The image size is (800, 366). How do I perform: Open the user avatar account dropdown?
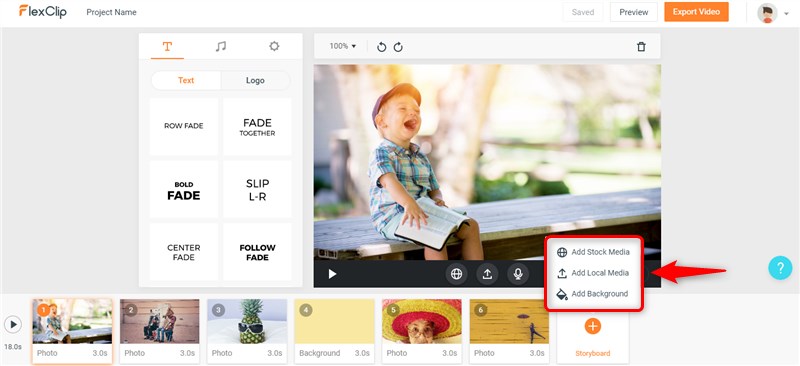(773, 13)
